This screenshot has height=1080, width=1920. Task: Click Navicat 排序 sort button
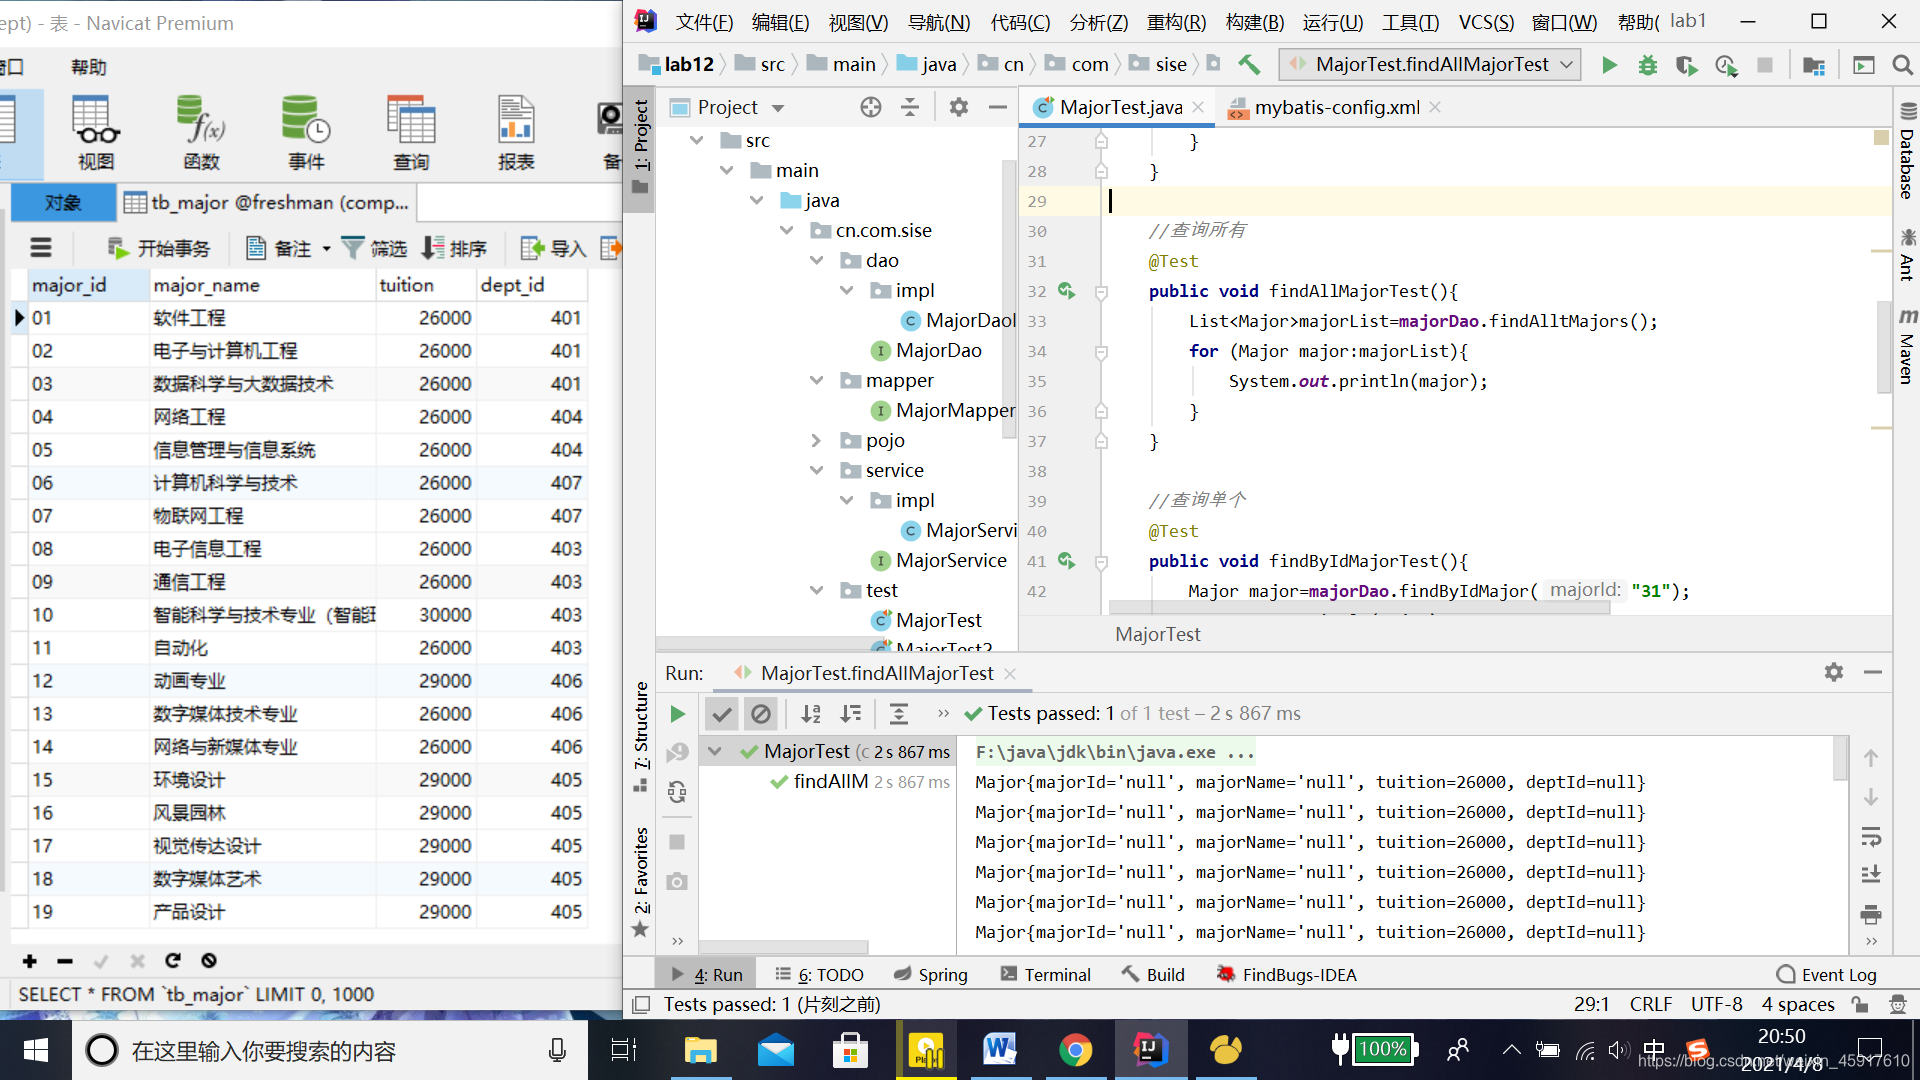click(x=454, y=248)
